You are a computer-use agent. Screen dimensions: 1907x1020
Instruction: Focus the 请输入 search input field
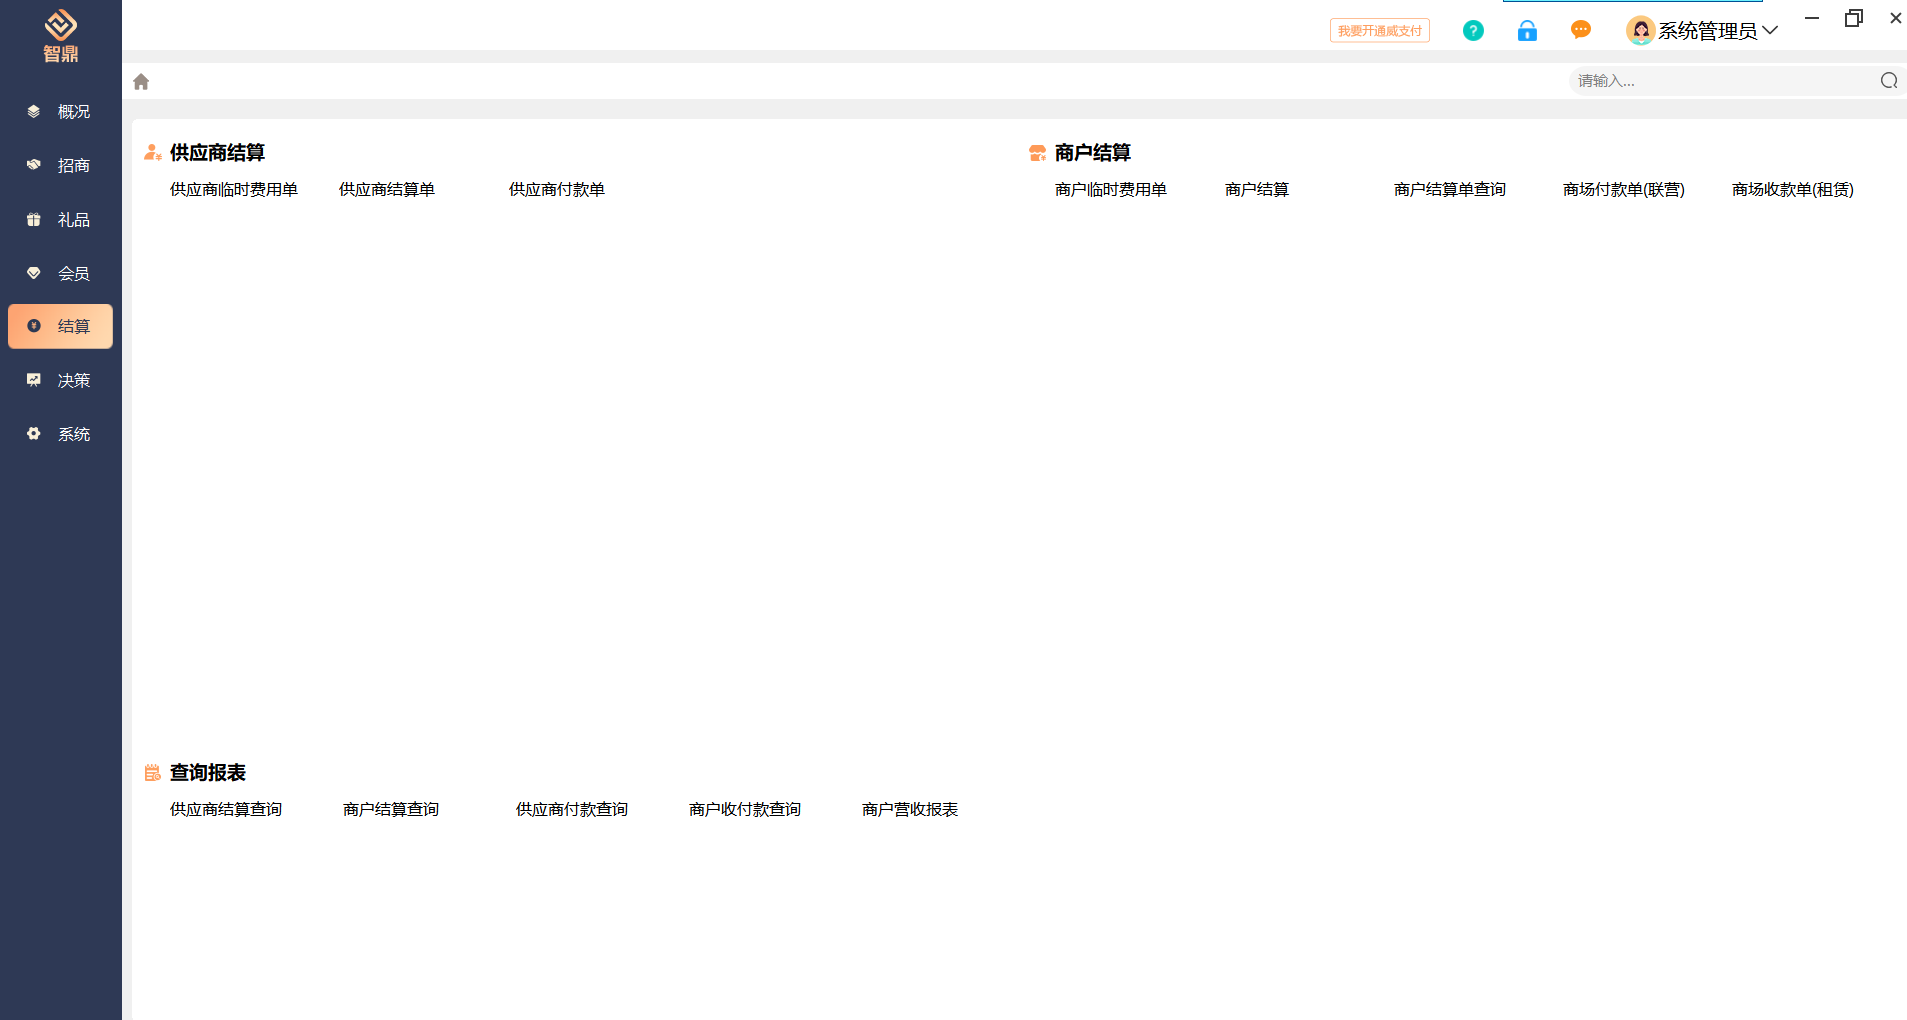(1720, 81)
